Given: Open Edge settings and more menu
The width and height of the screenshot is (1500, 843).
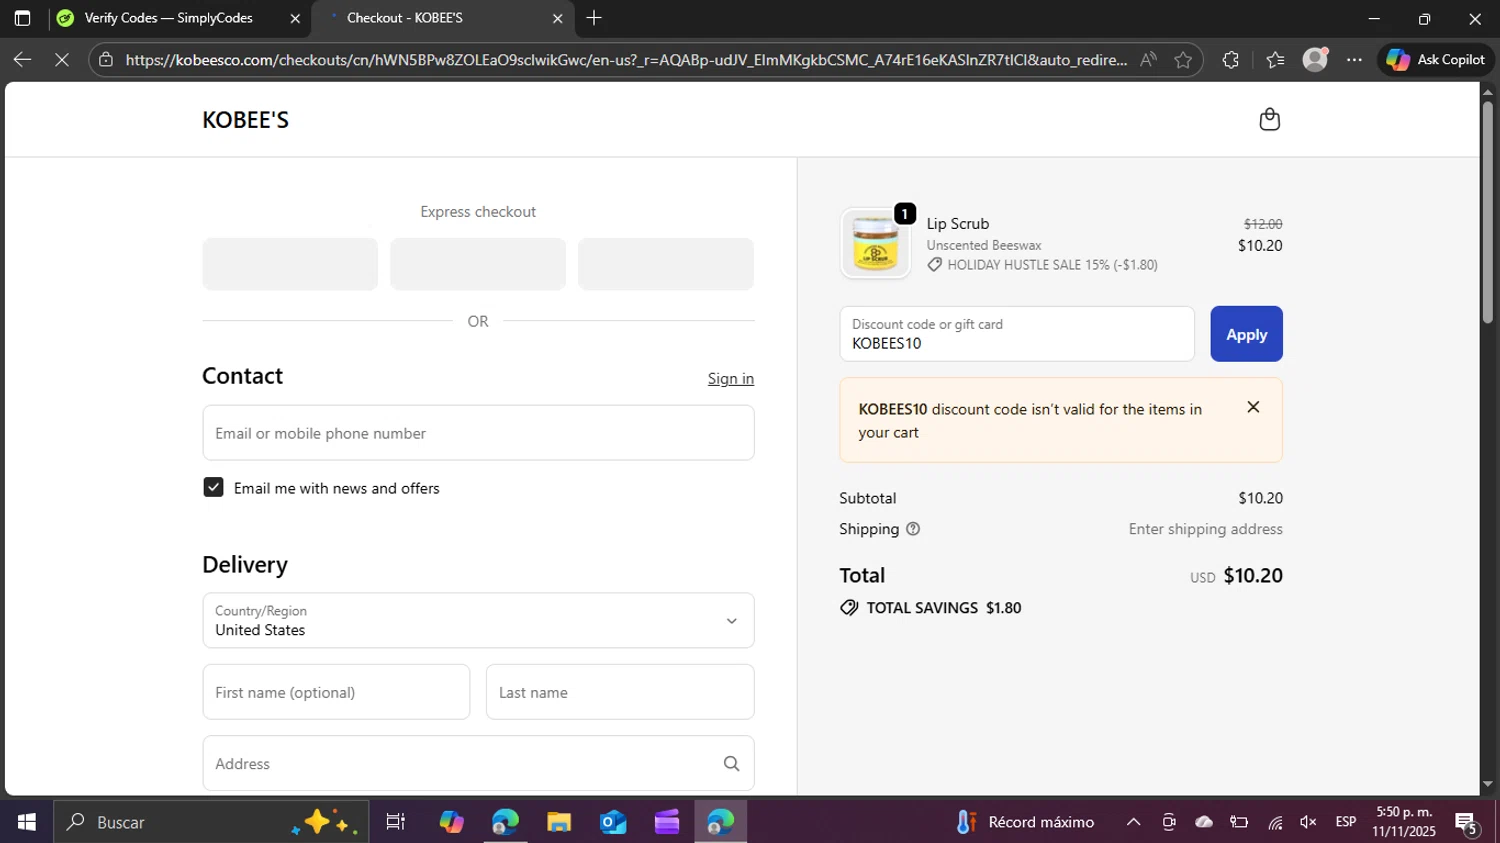Looking at the screenshot, I should (1354, 60).
